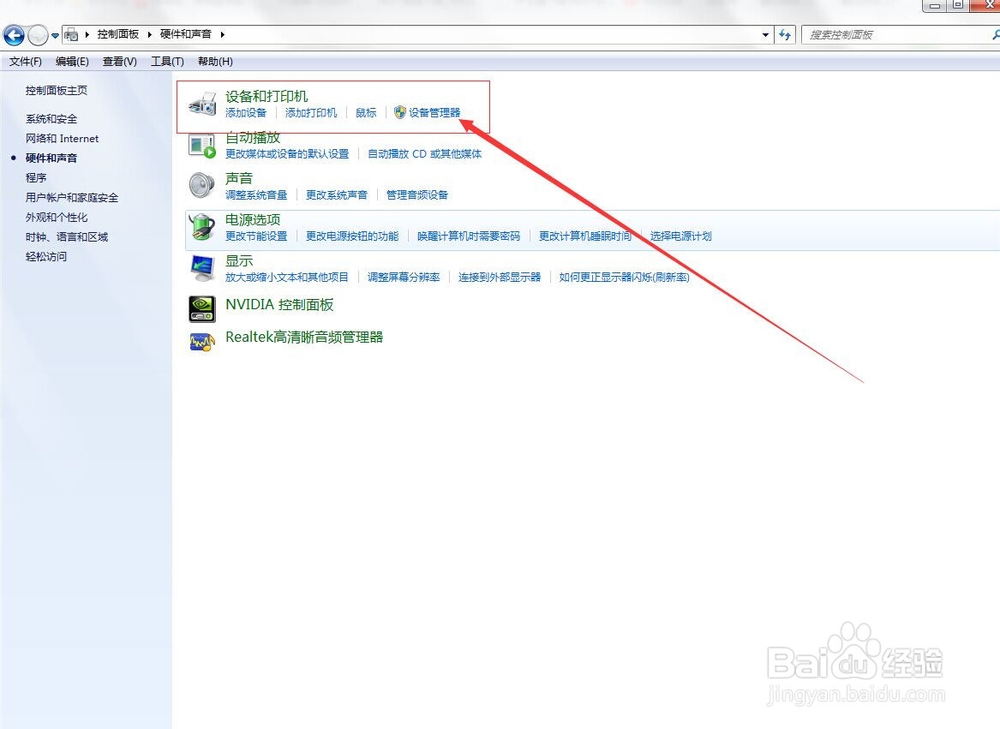Open the address bar history dropdown arrow
The width and height of the screenshot is (1000, 729).
[766, 35]
